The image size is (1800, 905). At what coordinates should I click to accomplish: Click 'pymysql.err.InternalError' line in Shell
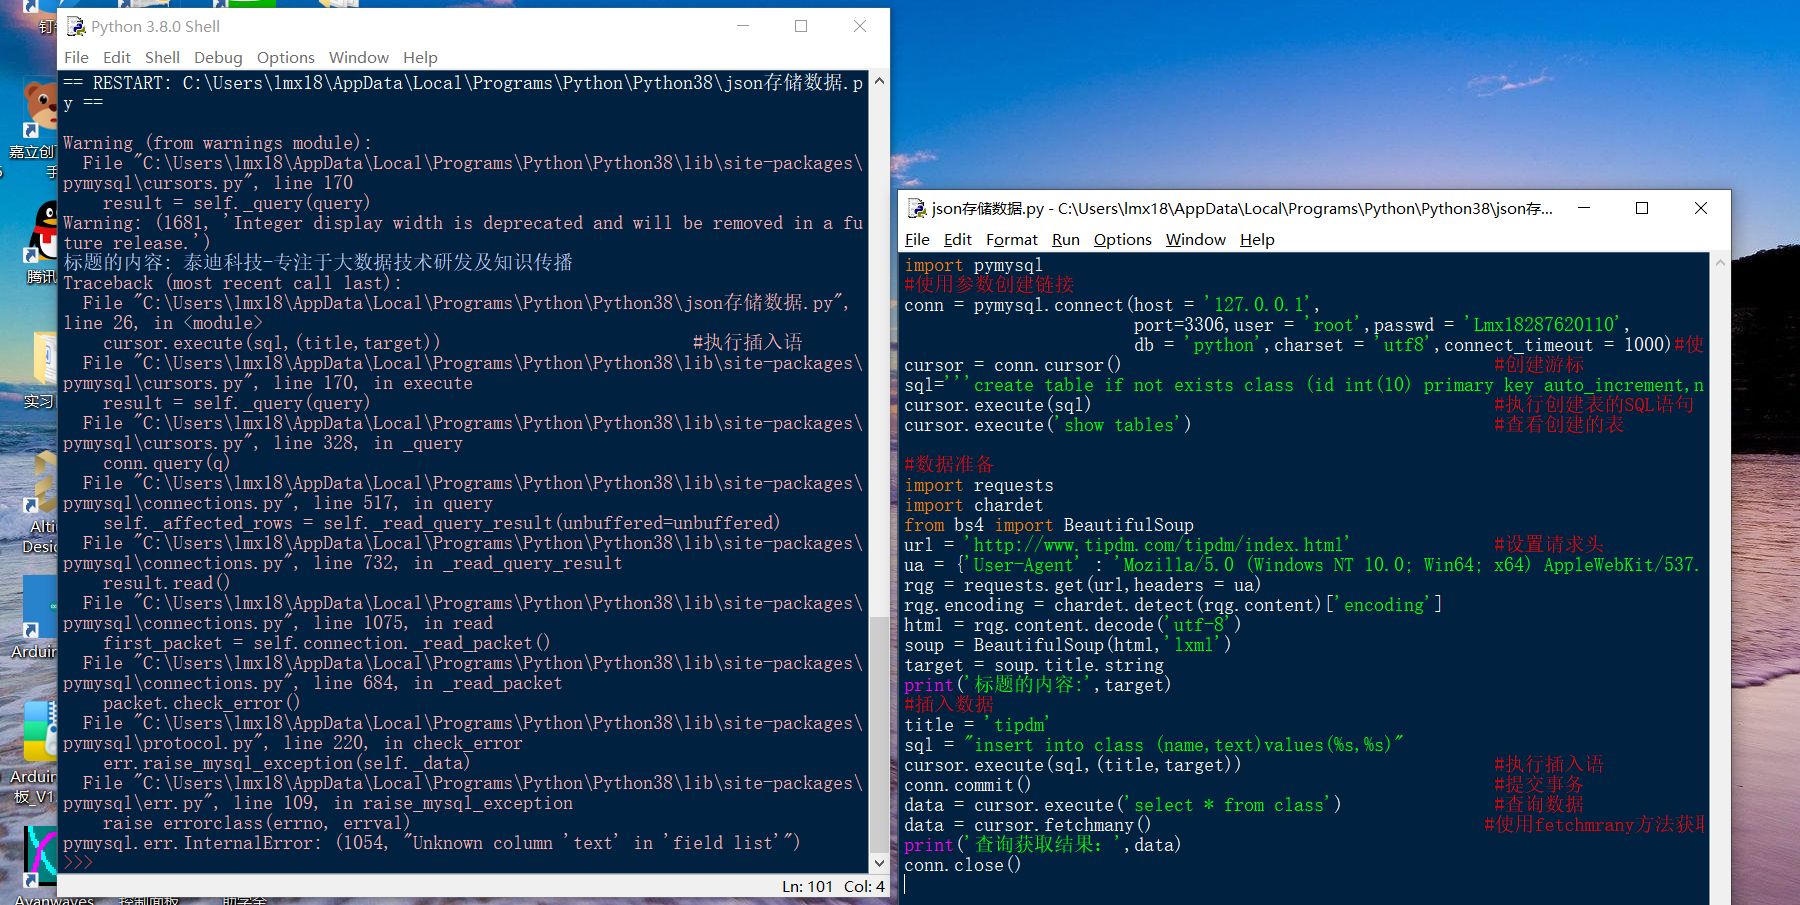[432, 843]
